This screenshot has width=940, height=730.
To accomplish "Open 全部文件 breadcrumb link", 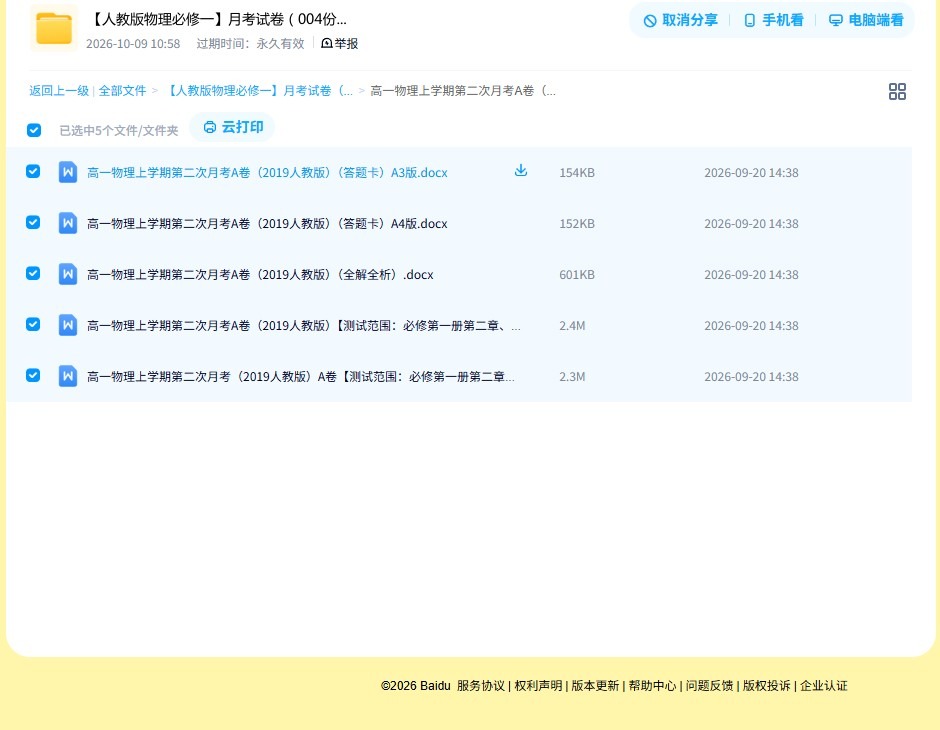I will [x=122, y=91].
